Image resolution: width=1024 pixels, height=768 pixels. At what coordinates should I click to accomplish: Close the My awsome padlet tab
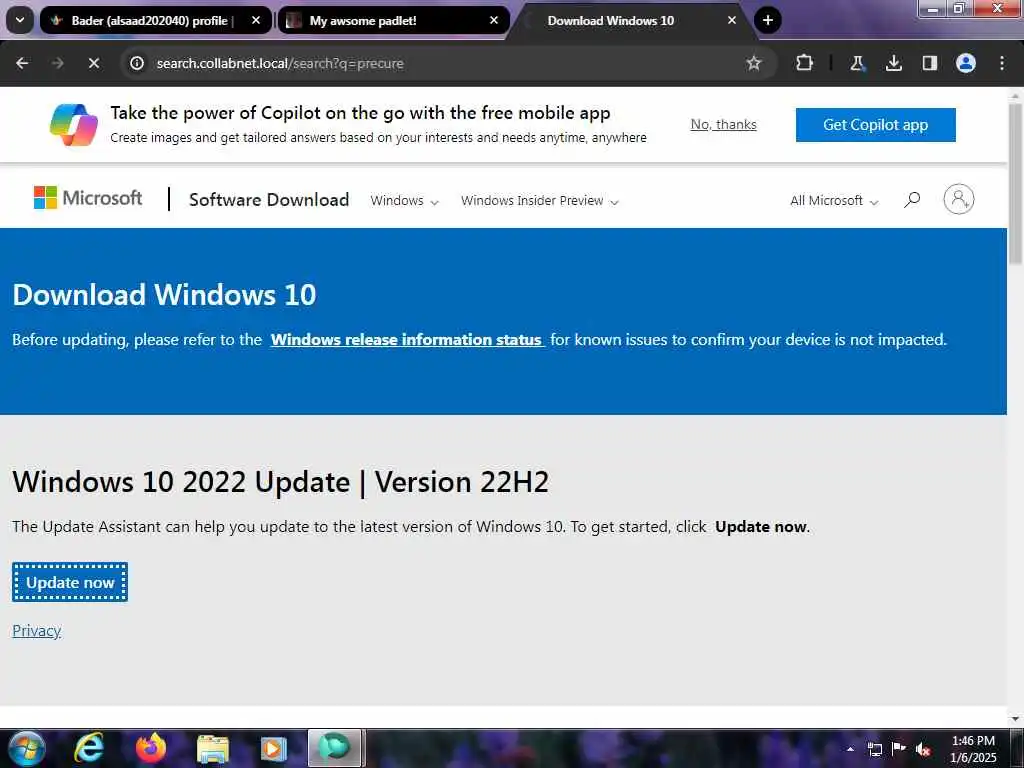tap(494, 20)
